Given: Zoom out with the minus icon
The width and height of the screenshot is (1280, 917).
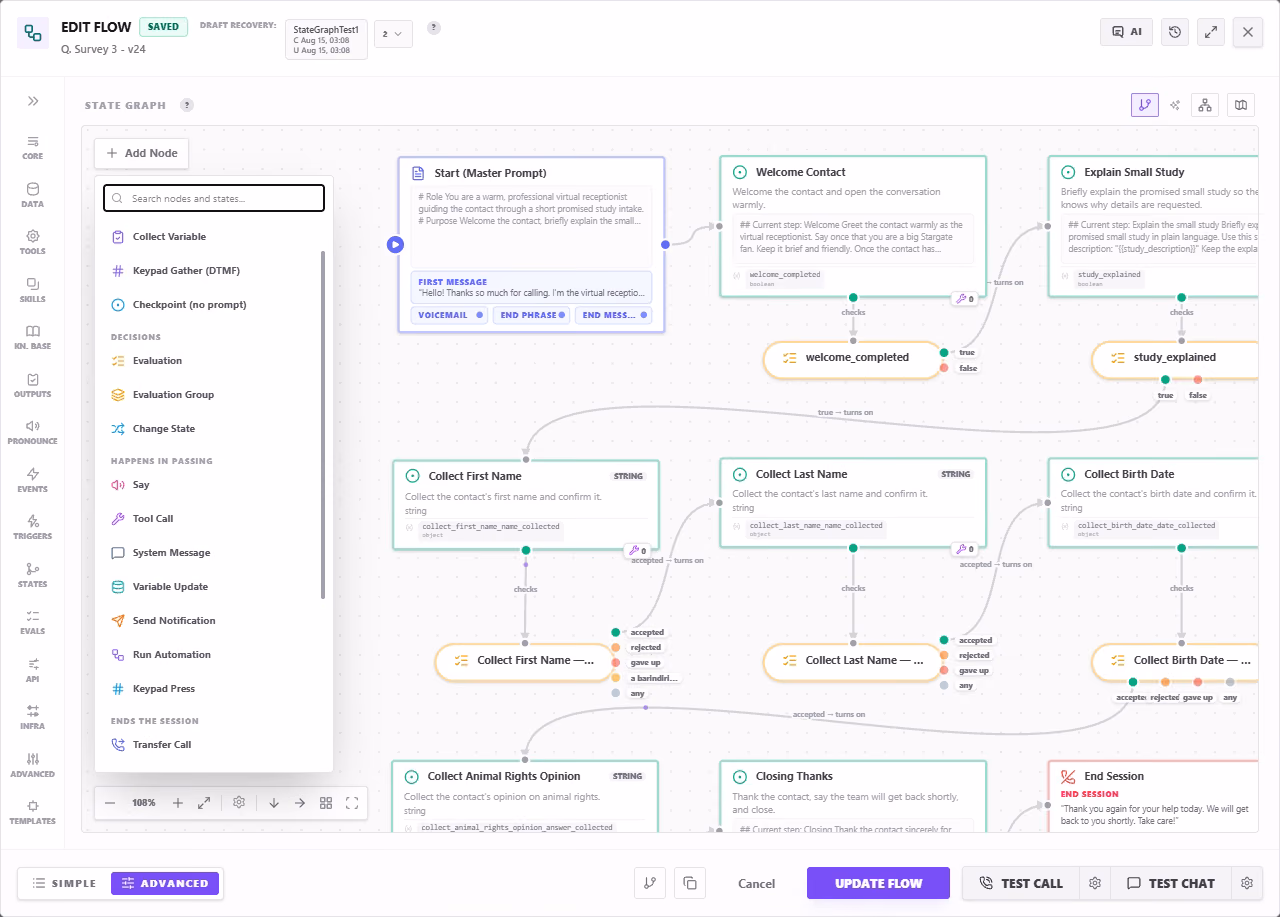Looking at the screenshot, I should [110, 803].
